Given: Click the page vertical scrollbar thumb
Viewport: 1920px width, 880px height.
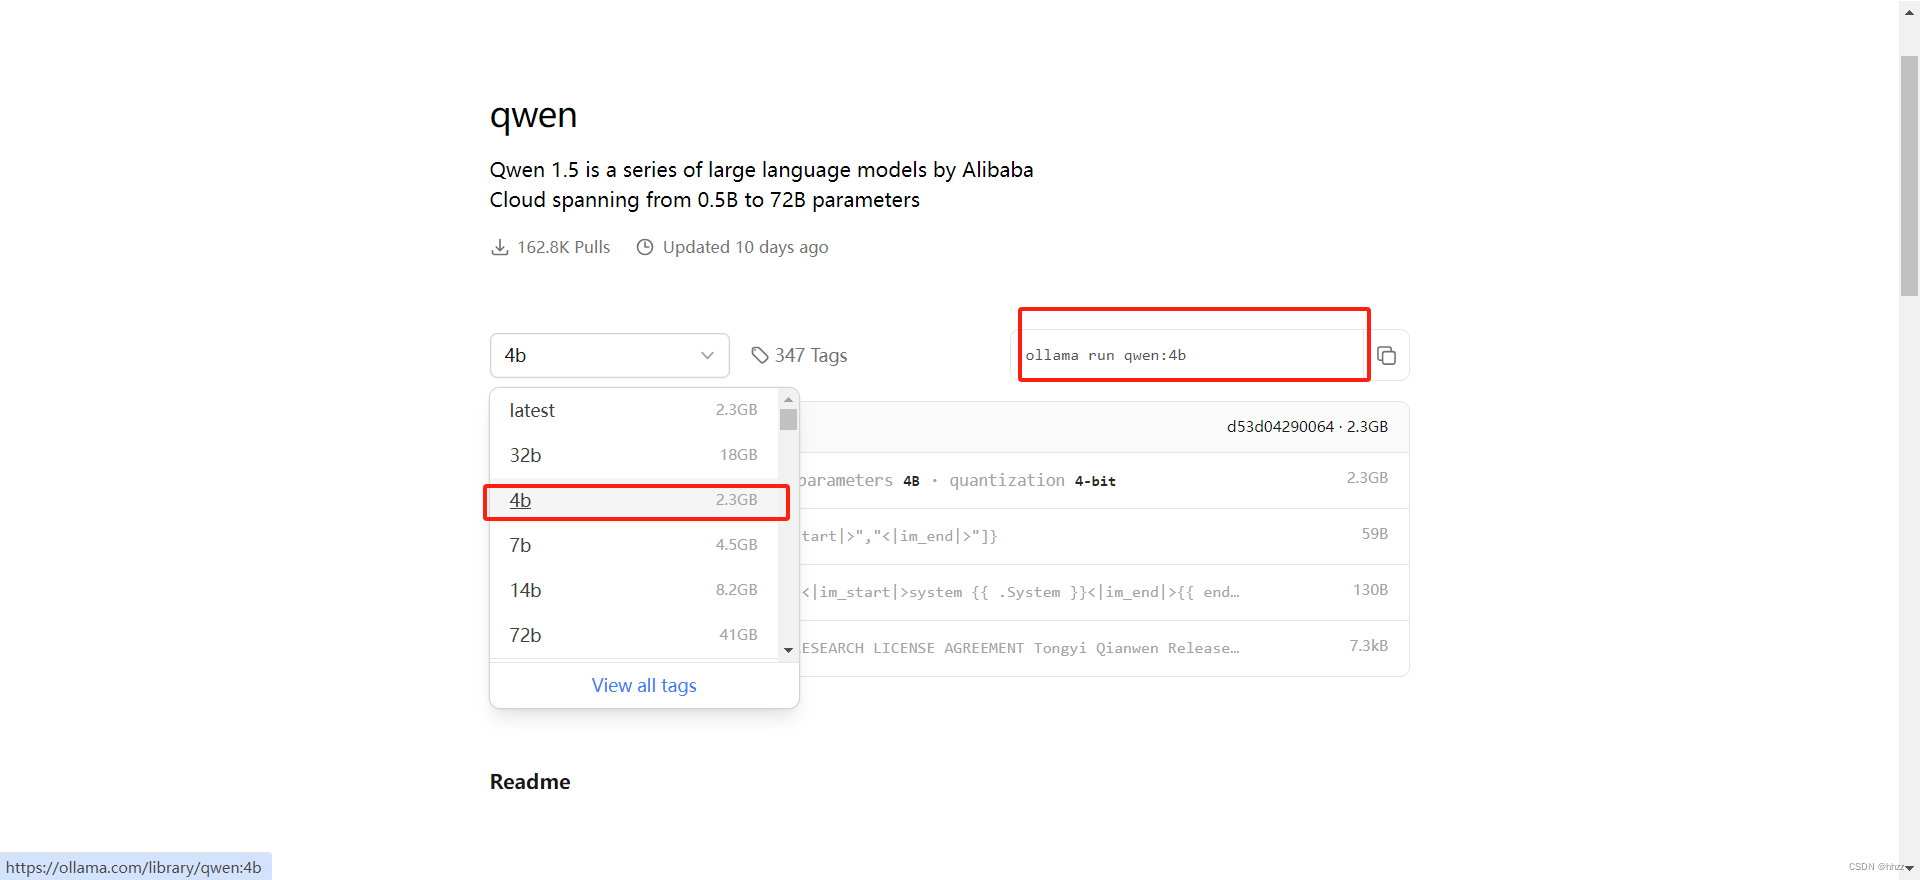Looking at the screenshot, I should point(1909,175).
